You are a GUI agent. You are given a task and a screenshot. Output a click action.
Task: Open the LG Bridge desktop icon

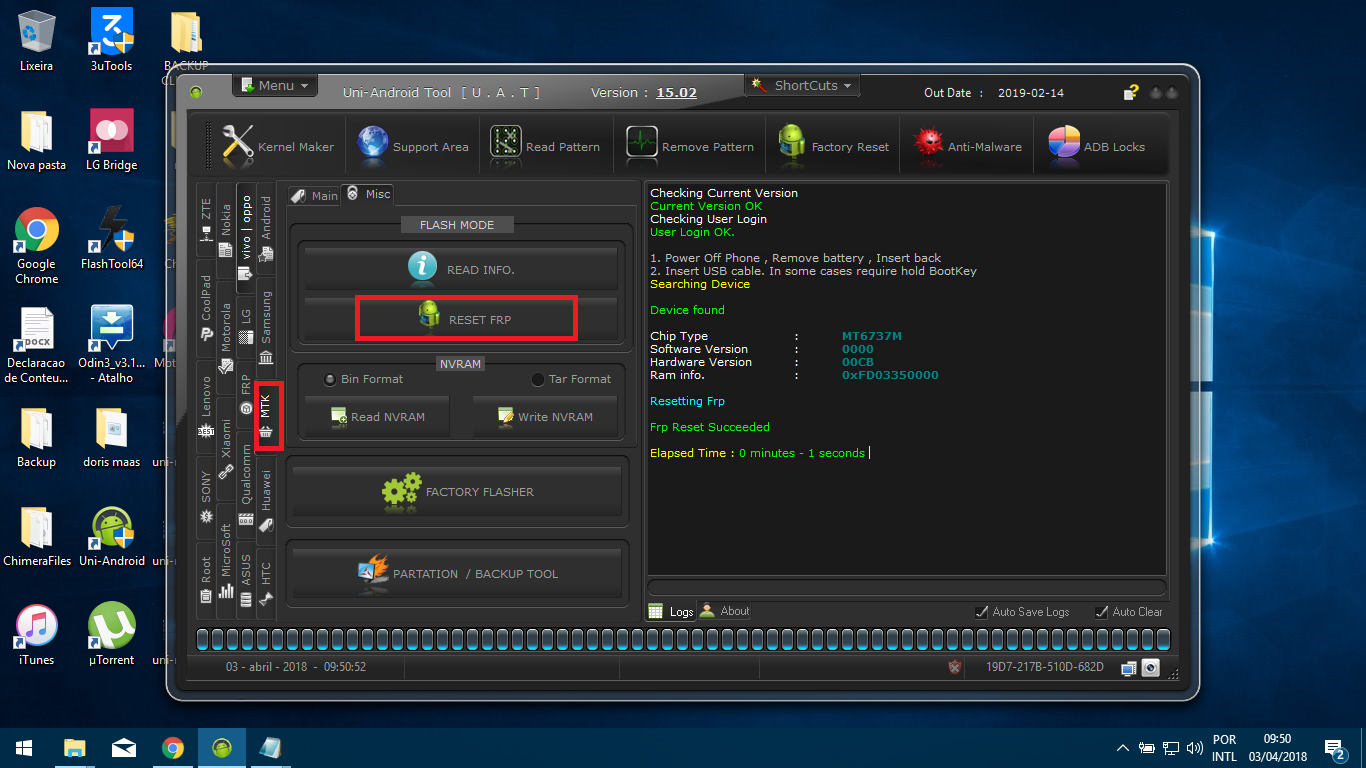[x=112, y=139]
